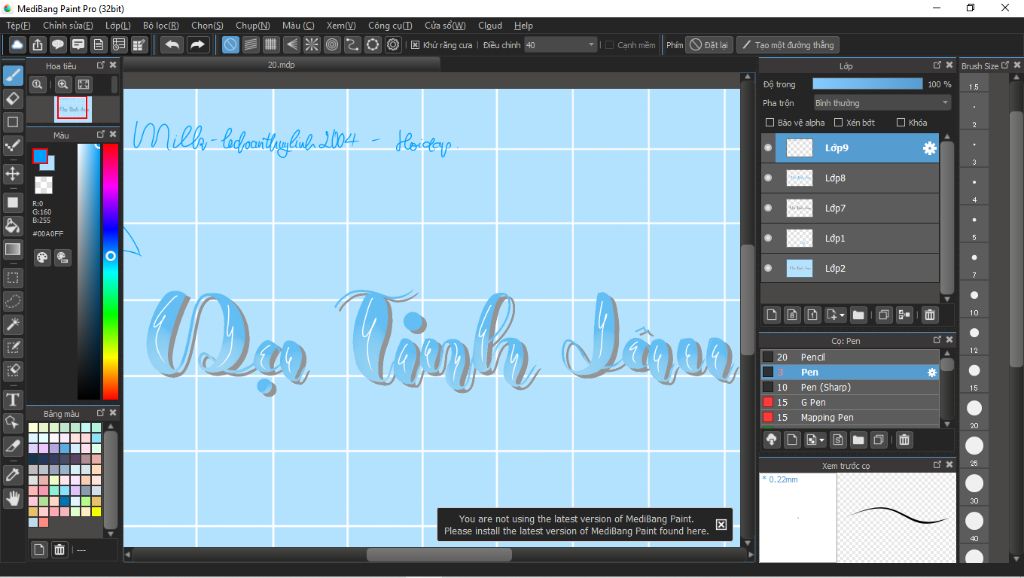Screen dimensions: 1024x578
Task: Select the Text tool
Action: pos(12,400)
